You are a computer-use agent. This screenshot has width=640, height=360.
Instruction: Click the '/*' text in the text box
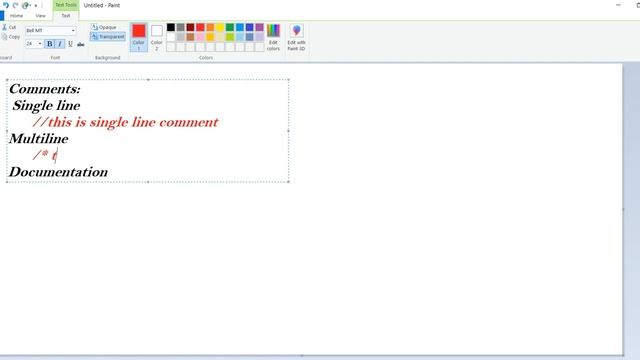[41, 155]
